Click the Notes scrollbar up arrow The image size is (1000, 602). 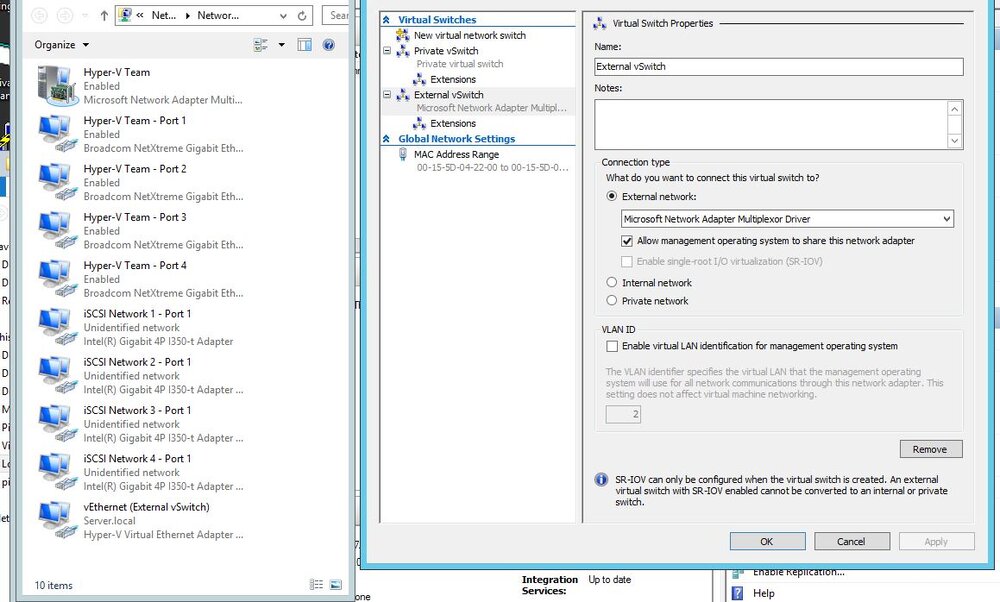(x=954, y=109)
